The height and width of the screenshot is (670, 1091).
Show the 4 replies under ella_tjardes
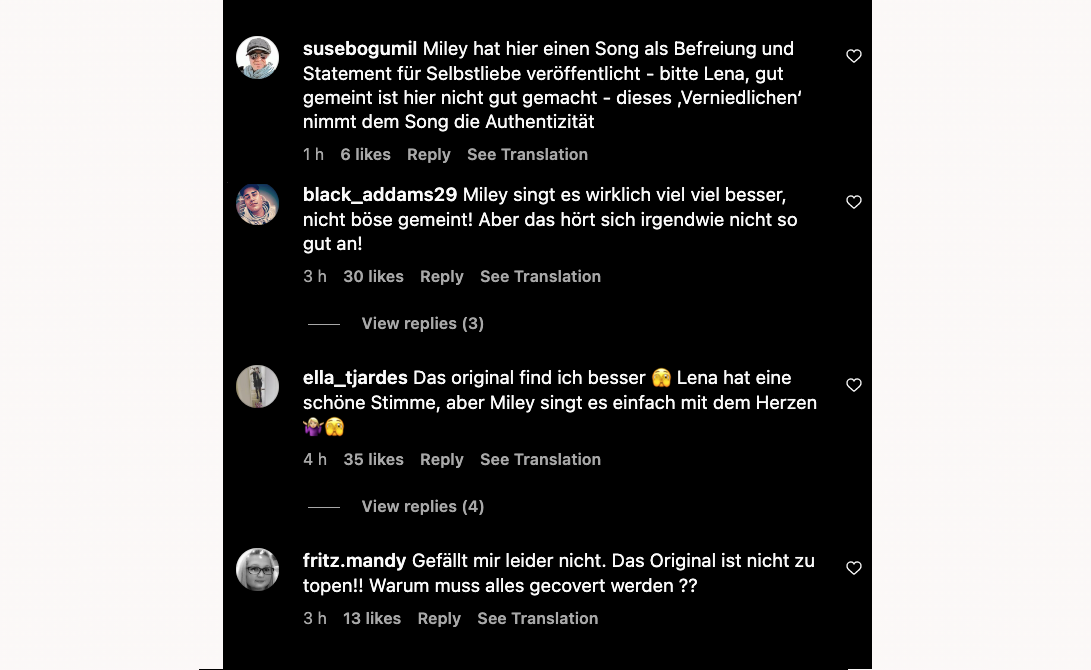422,506
